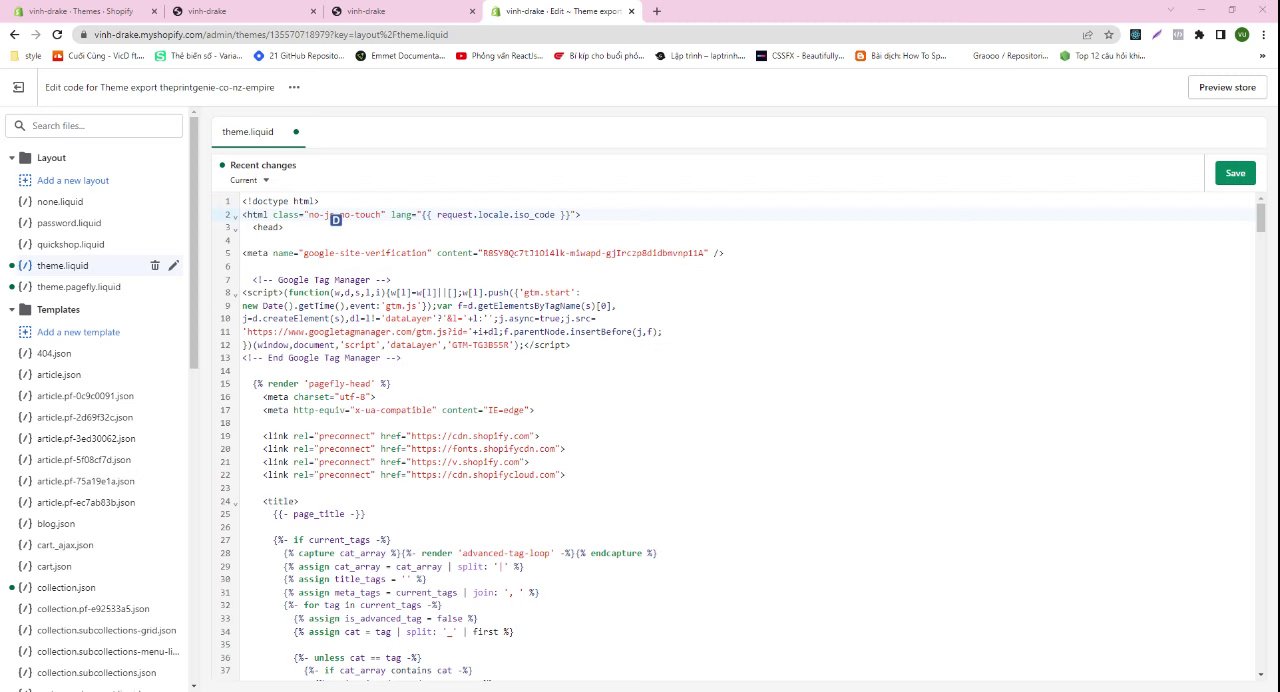Open a new browser tab

[x=656, y=11]
